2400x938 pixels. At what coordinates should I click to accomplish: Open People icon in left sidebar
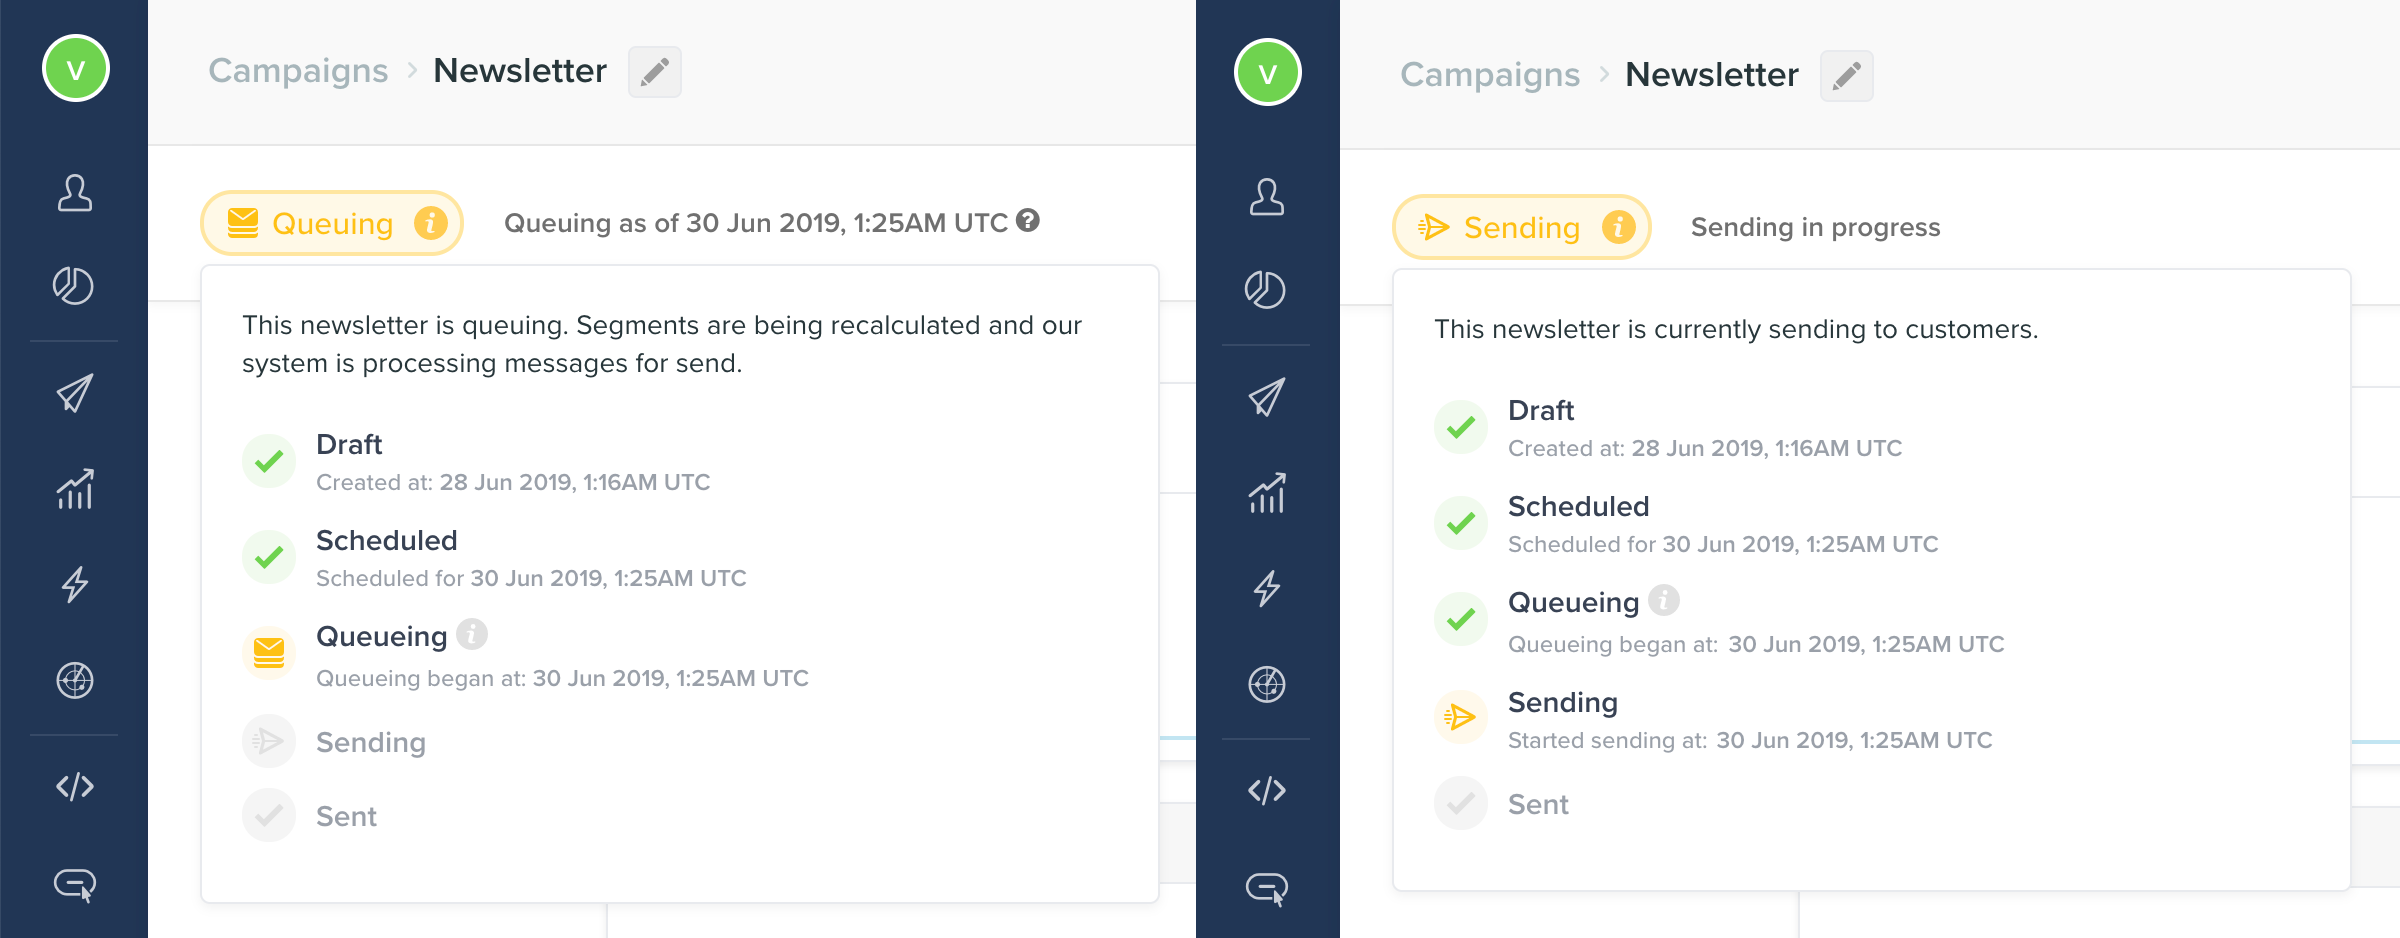point(75,192)
